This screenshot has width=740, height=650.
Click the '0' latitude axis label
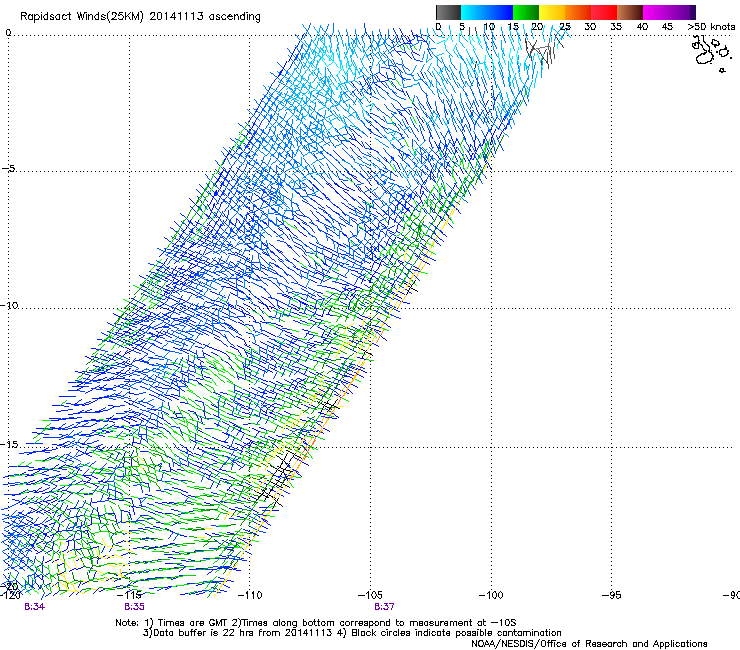click(8, 33)
